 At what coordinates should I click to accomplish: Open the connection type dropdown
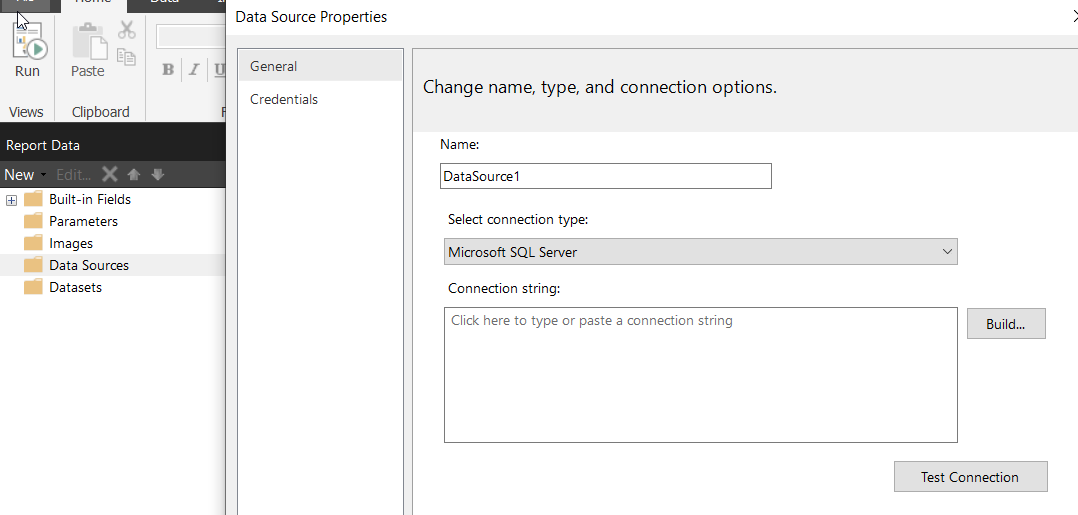tap(701, 252)
